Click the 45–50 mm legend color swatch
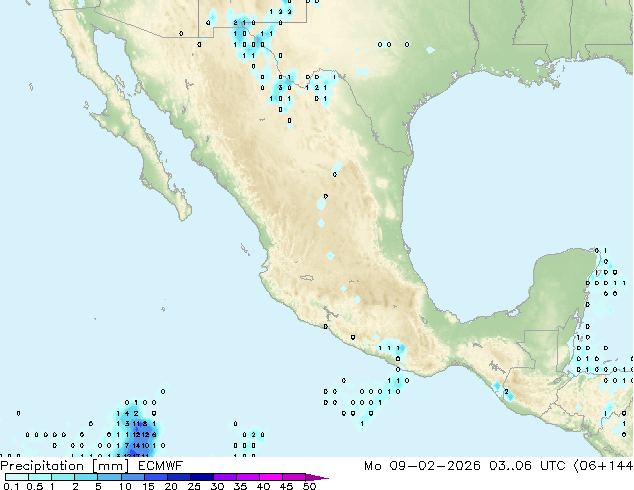Image resolution: width=634 pixels, height=490 pixels. coord(294,477)
